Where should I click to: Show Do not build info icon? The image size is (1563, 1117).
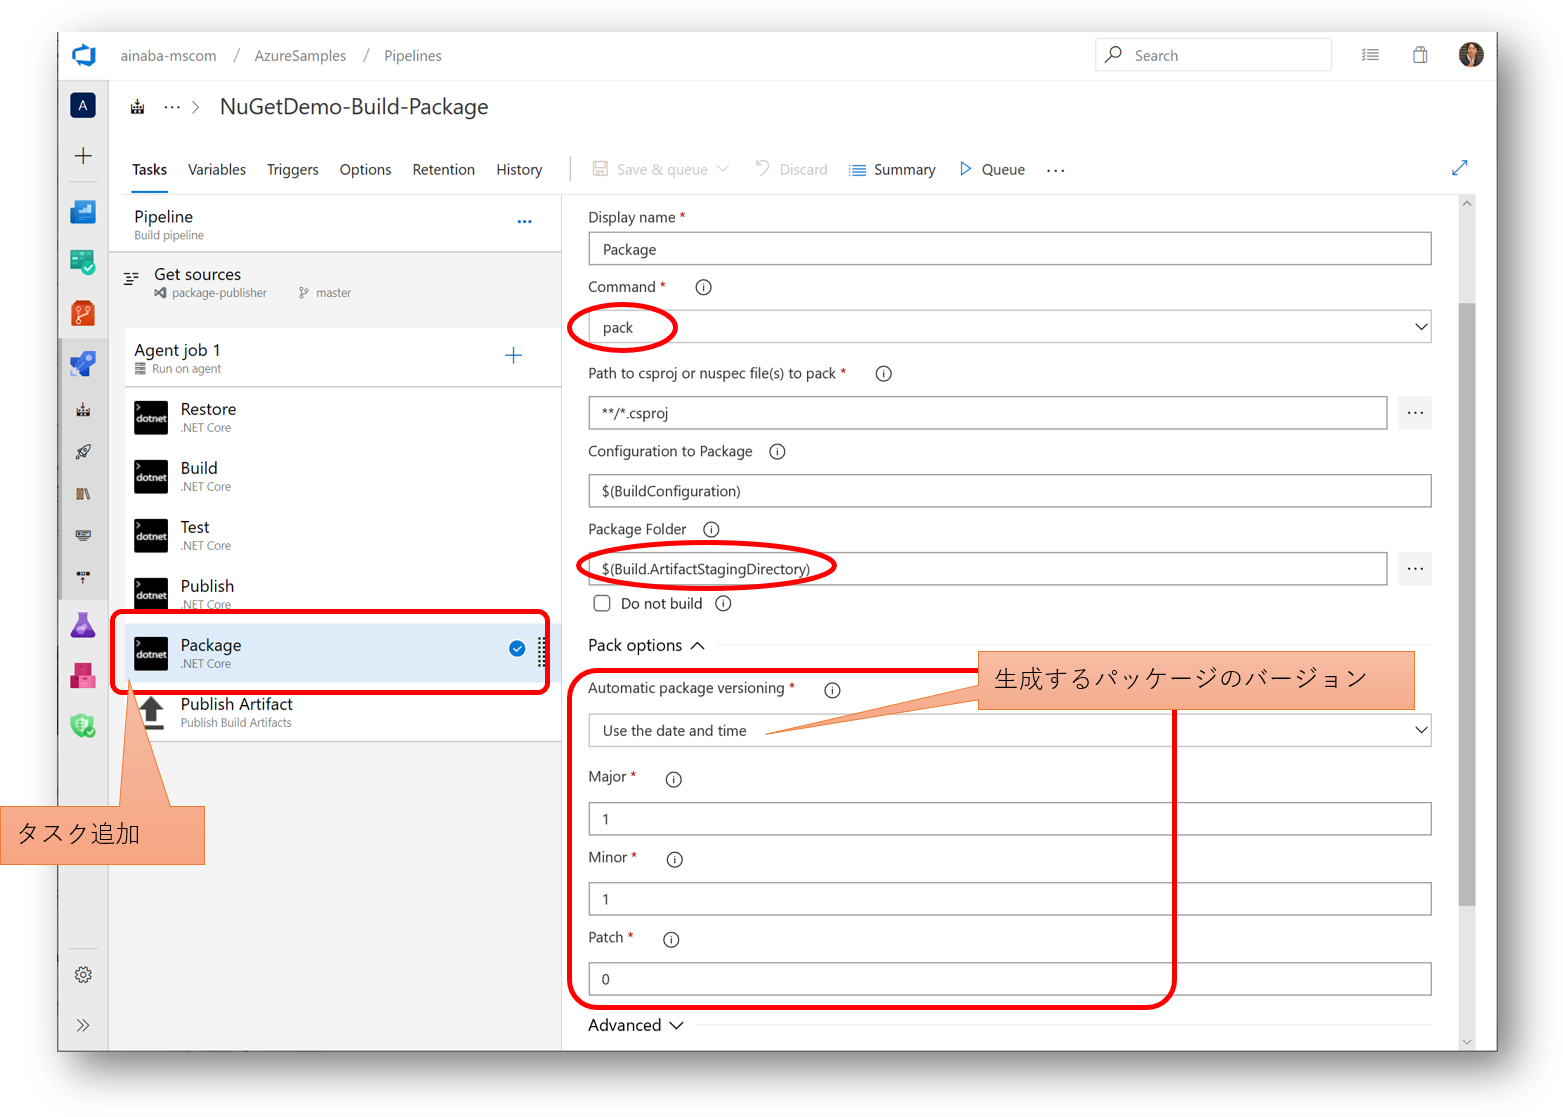click(723, 603)
